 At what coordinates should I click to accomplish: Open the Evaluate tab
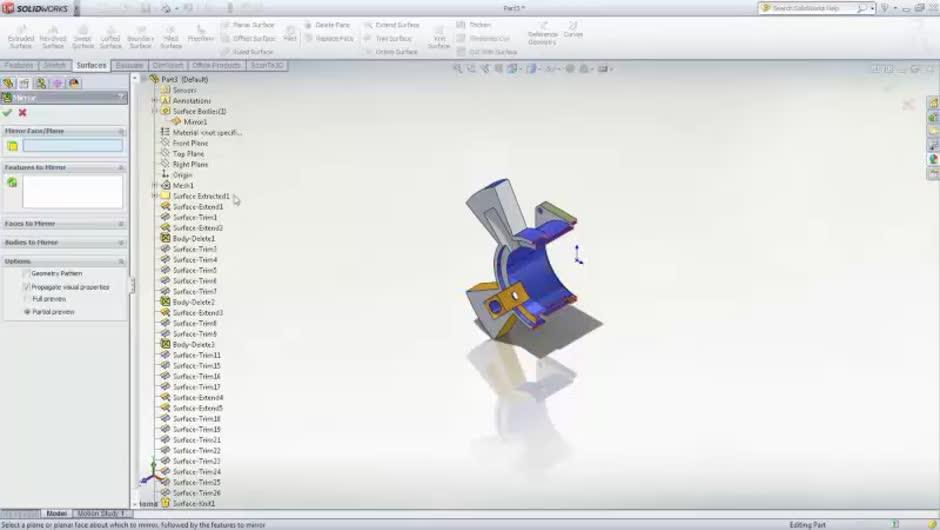click(129, 65)
